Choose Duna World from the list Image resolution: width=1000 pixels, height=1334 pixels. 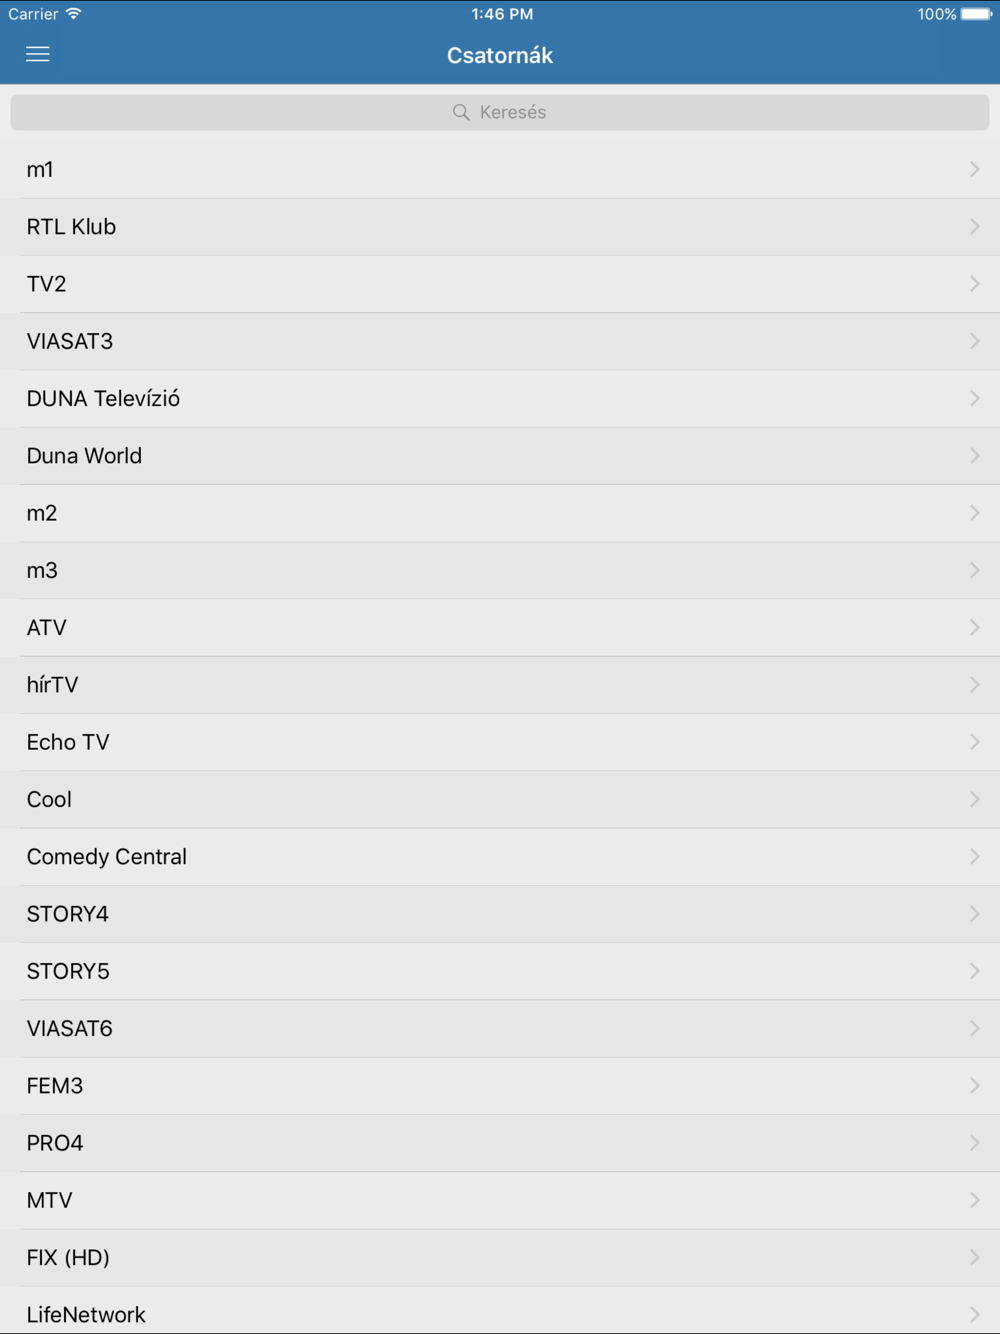coord(84,456)
